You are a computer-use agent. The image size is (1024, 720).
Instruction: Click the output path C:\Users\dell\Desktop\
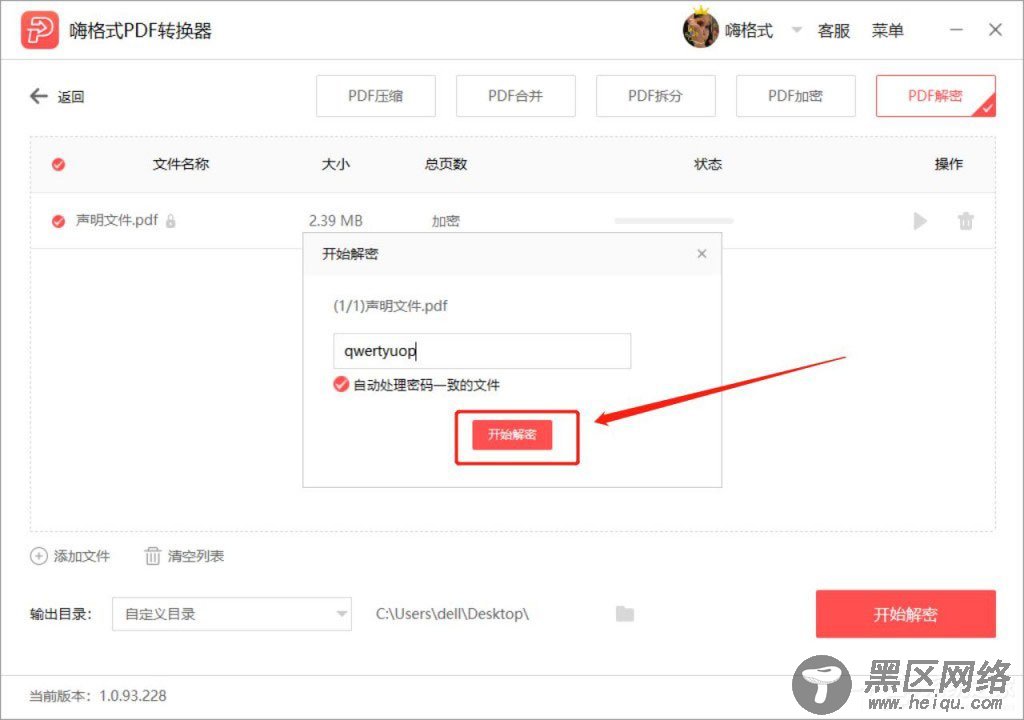pyautogui.click(x=453, y=614)
